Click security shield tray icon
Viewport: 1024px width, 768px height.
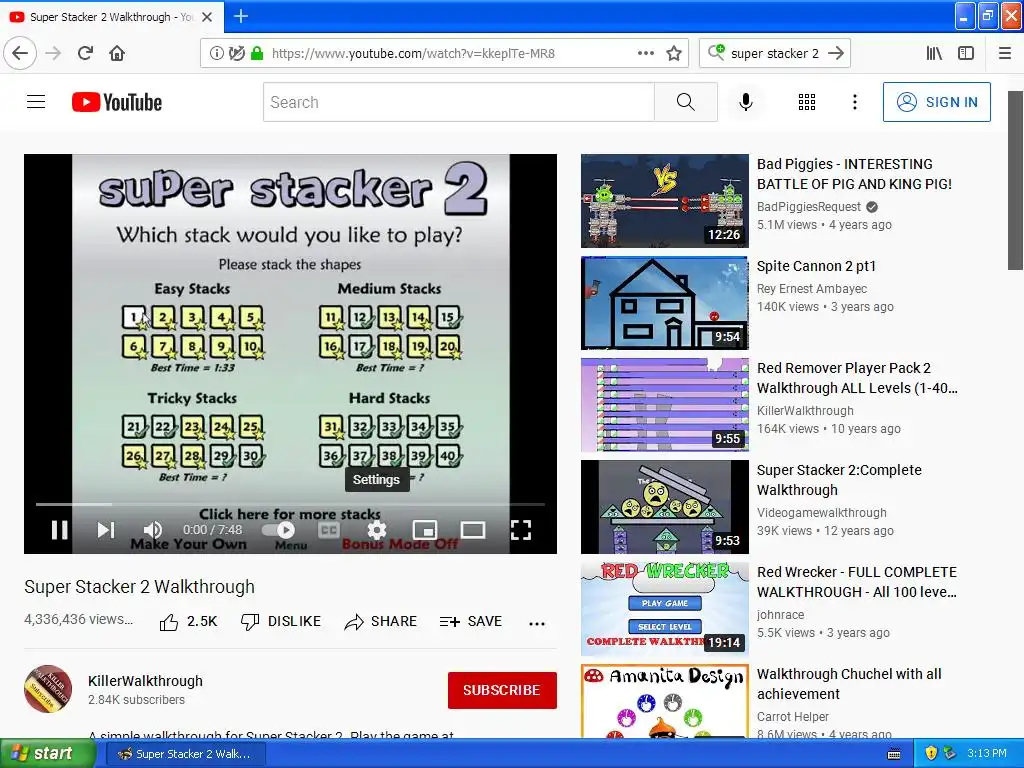tap(931, 754)
